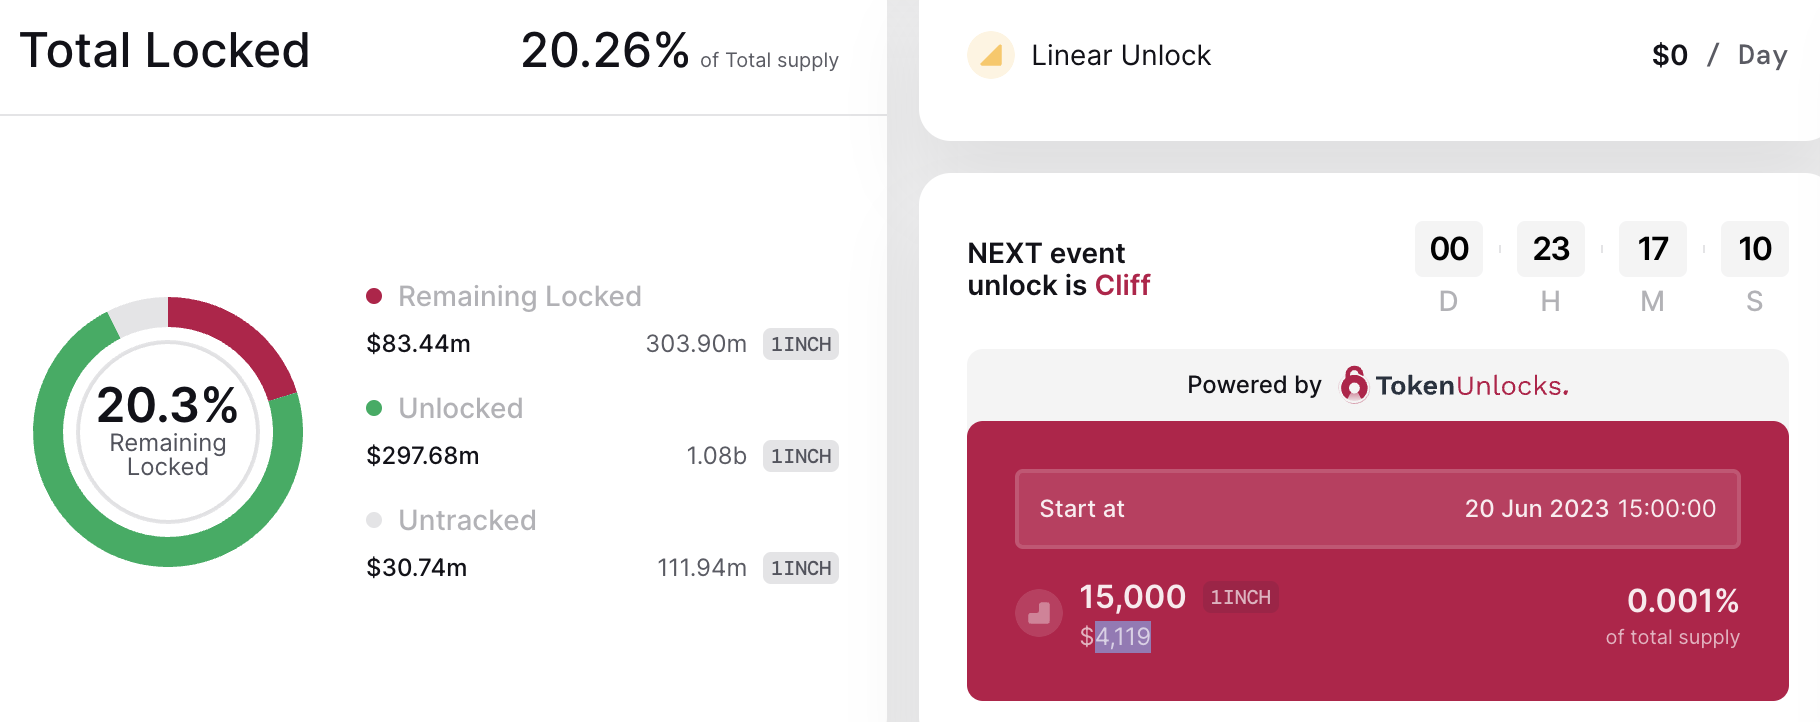Click the Linear Unlock label

pyautogui.click(x=1120, y=56)
